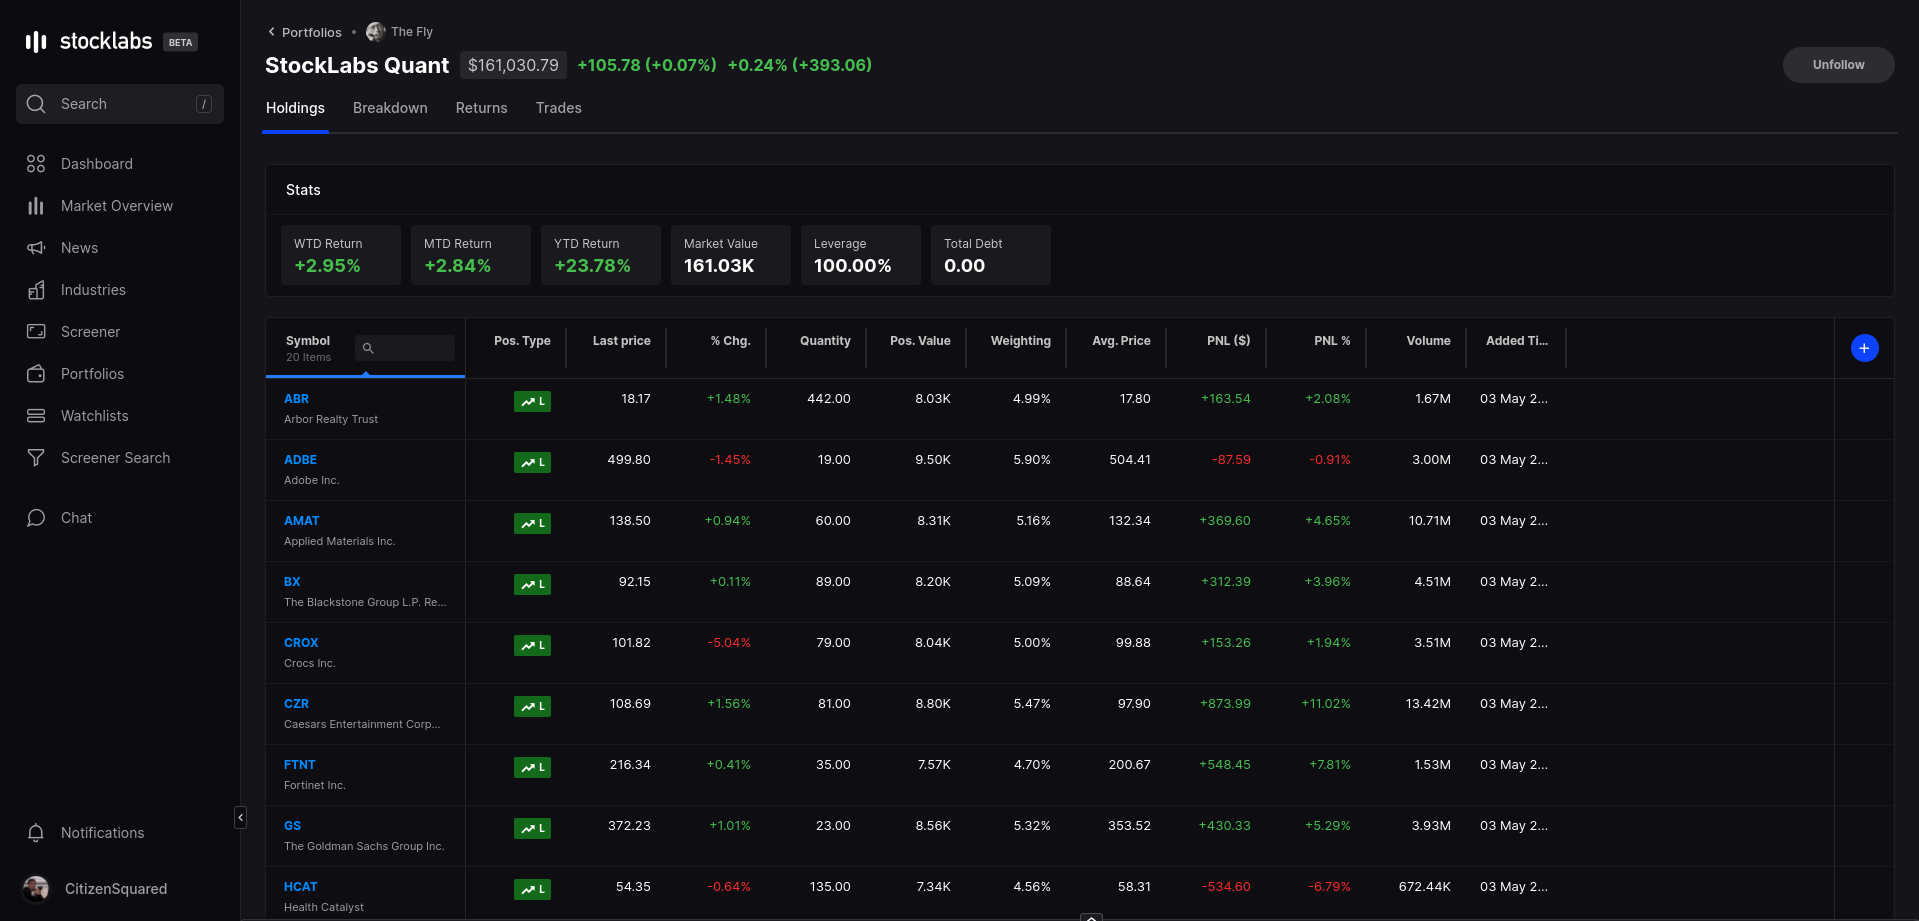Open the CROX ticker link
This screenshot has width=1919, height=921.
point(301,643)
